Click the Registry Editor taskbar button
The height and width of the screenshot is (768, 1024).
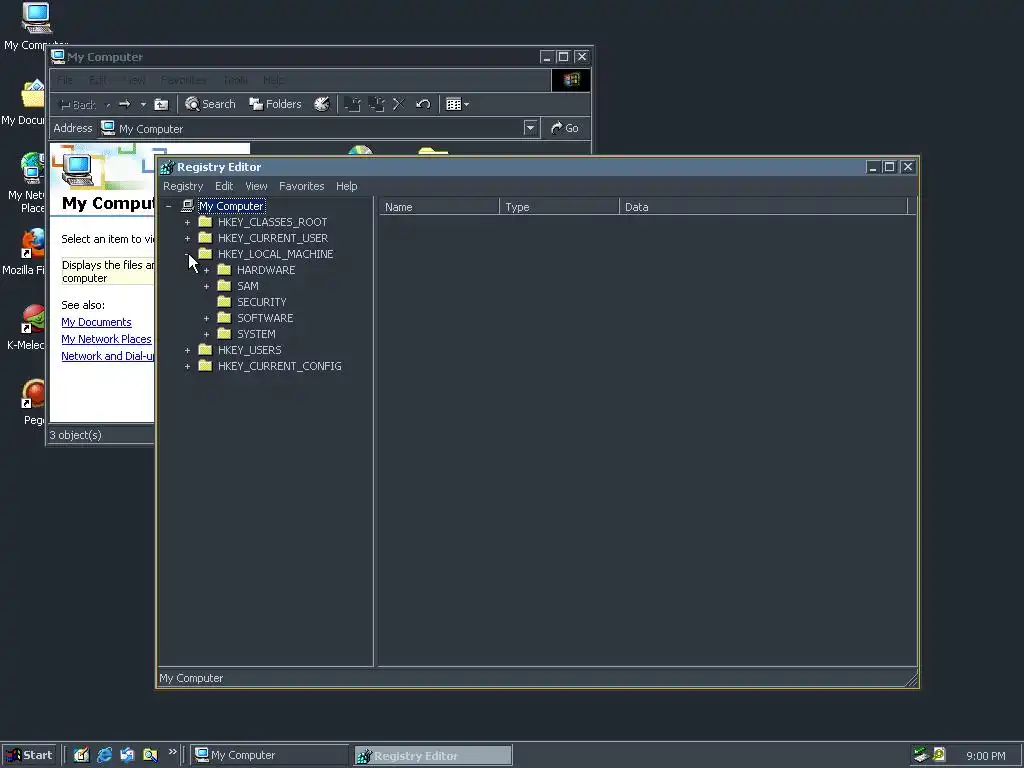coord(433,756)
